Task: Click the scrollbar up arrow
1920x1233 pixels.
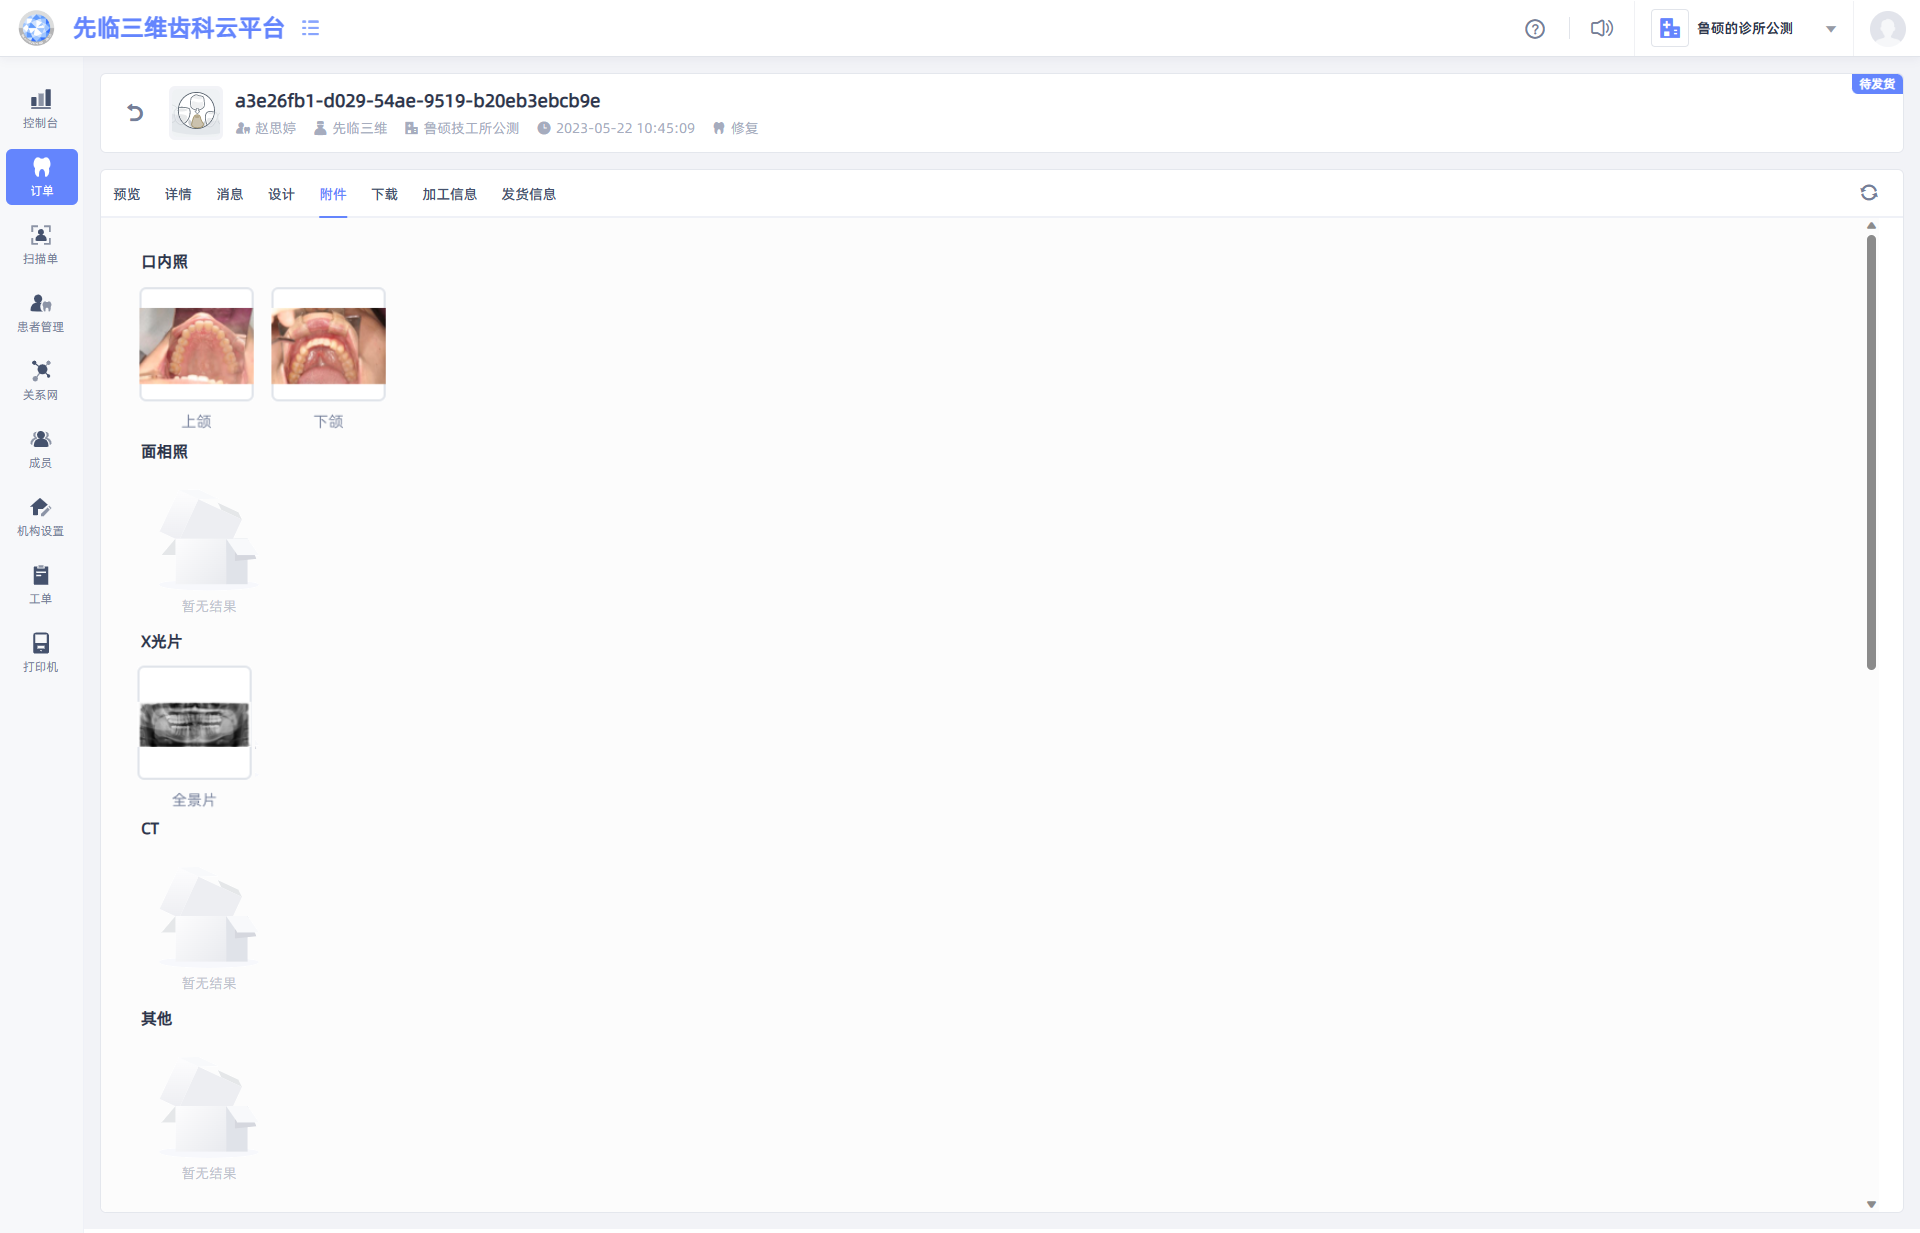Action: click(1871, 226)
